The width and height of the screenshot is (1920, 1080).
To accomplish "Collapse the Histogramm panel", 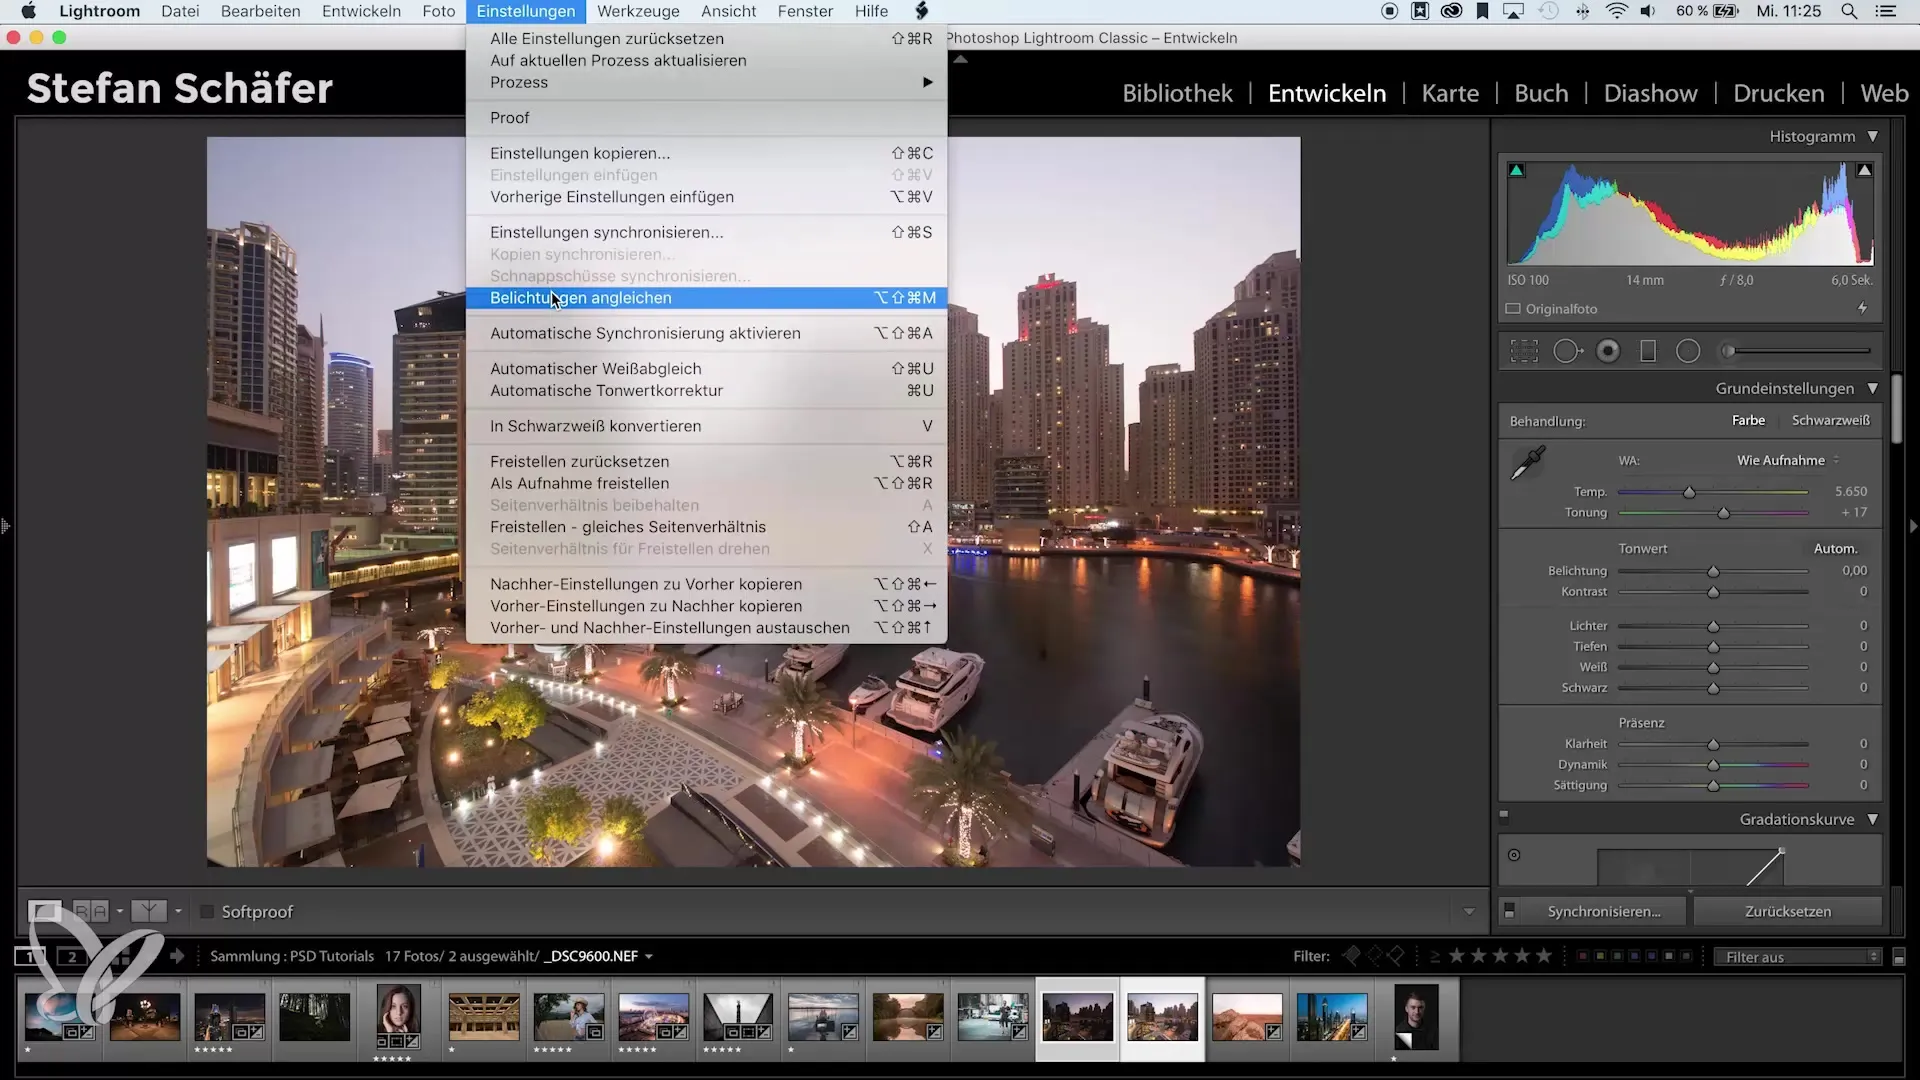I will click(1872, 136).
